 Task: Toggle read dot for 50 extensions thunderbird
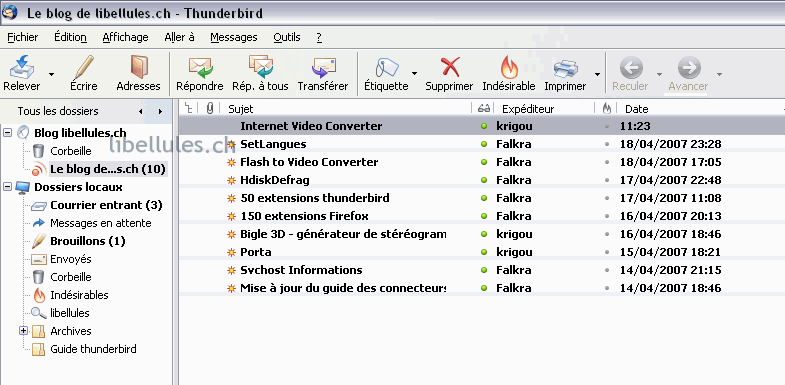[484, 198]
